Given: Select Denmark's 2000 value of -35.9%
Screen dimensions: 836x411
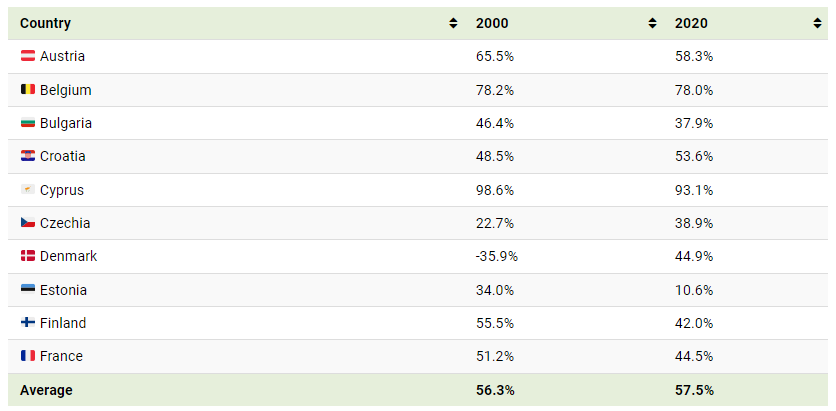Looking at the screenshot, I should (x=497, y=257).
